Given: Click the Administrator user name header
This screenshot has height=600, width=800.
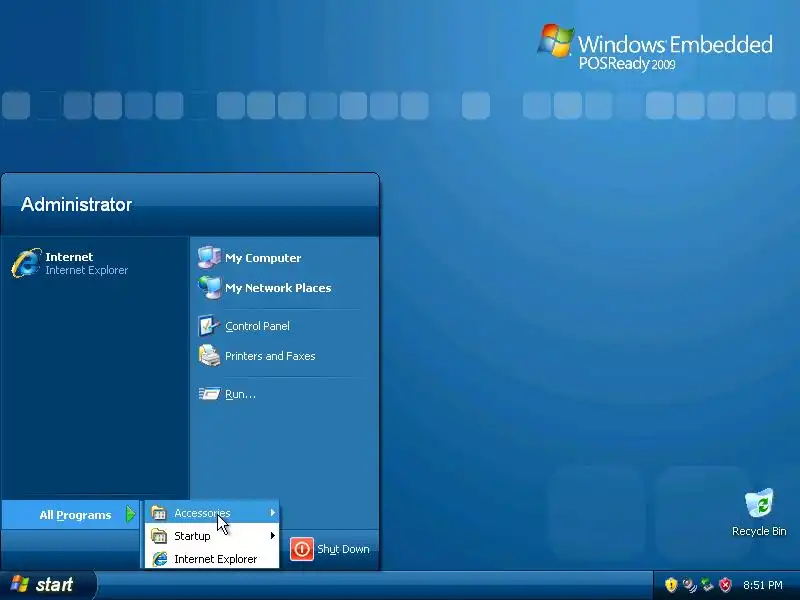Looking at the screenshot, I should click(76, 205).
